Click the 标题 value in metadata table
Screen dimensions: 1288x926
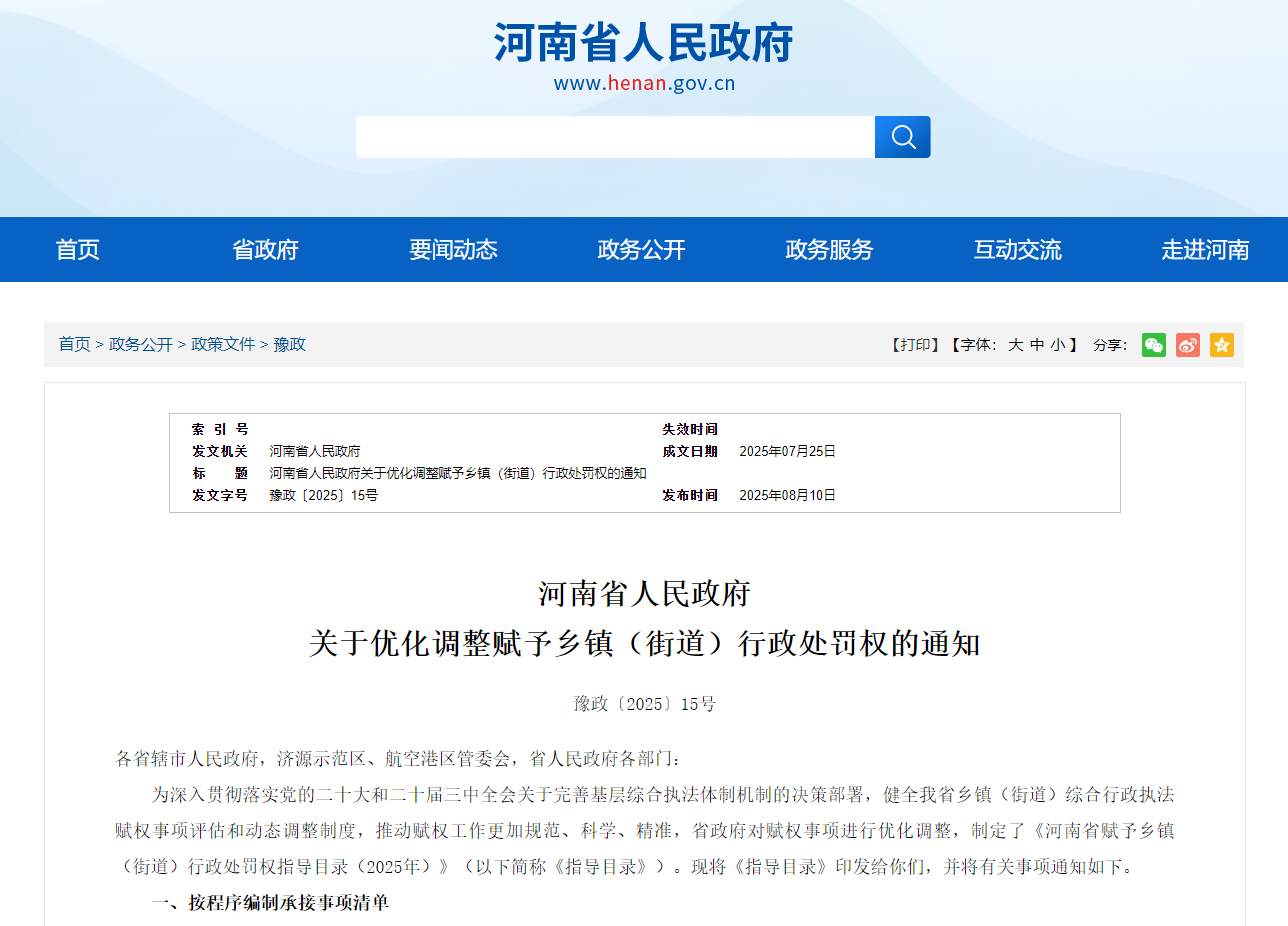point(458,474)
